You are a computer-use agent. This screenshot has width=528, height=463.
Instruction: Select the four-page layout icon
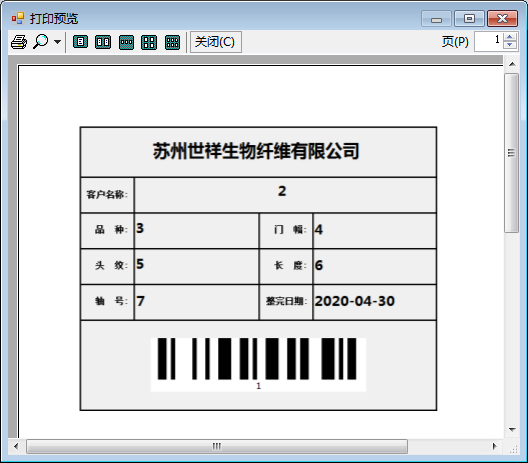[149, 42]
